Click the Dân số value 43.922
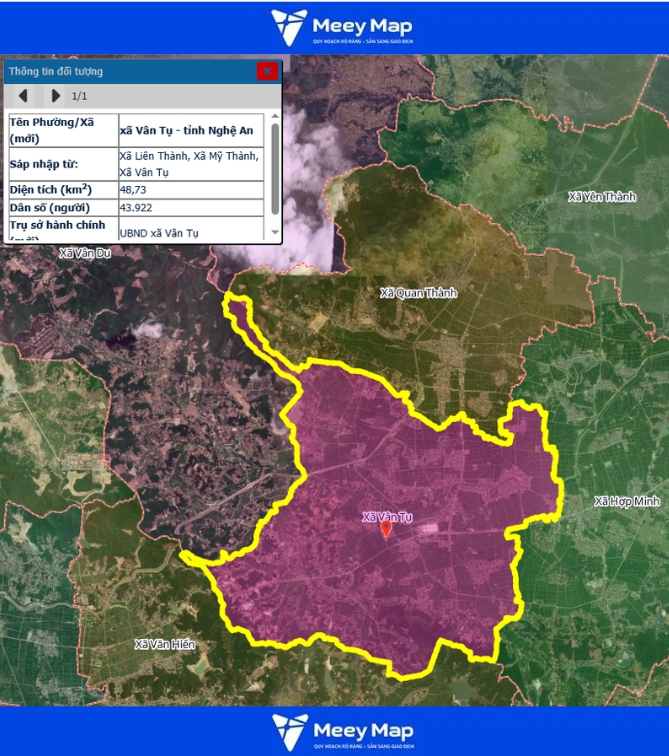 click(136, 207)
